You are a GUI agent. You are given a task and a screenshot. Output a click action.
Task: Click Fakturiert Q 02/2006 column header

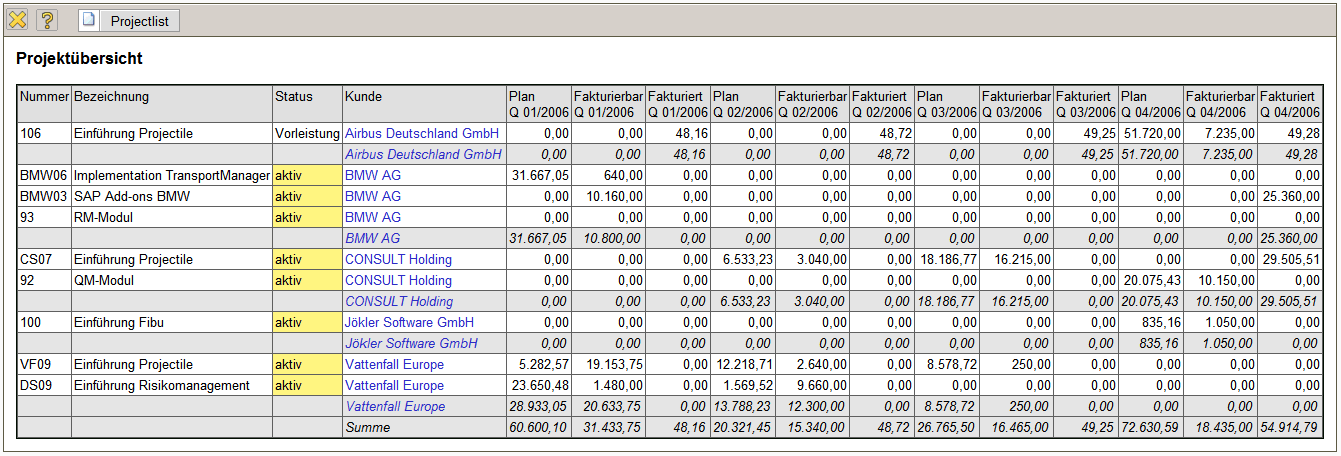tap(882, 105)
